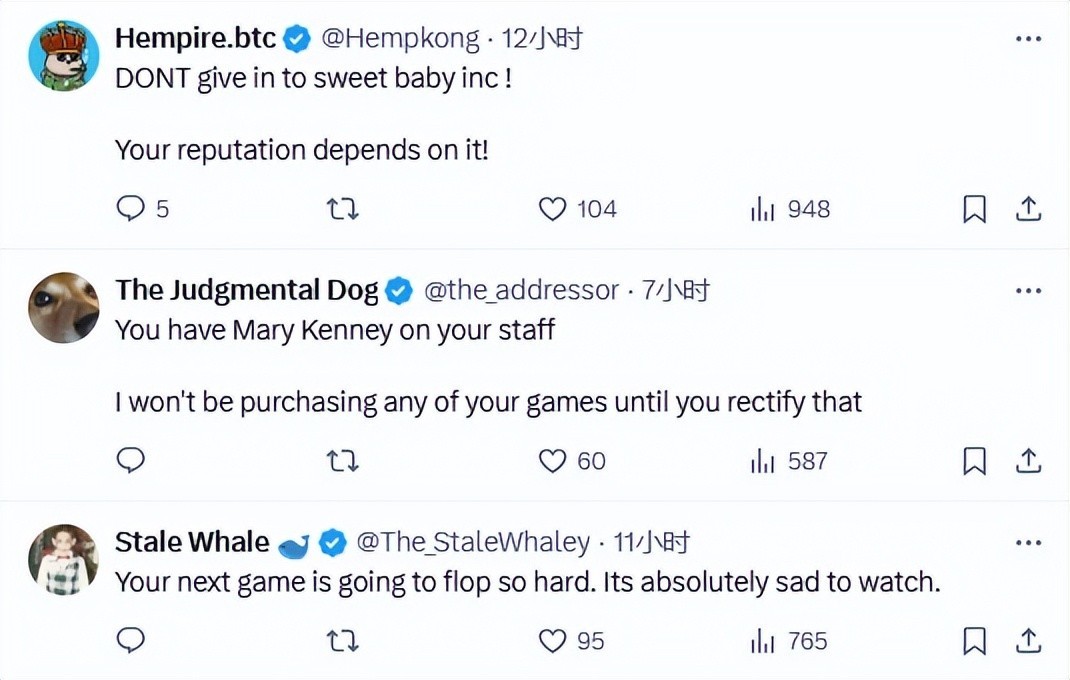Open more options for Stale Whale tweet
The height and width of the screenshot is (680, 1070).
pyautogui.click(x=1029, y=543)
